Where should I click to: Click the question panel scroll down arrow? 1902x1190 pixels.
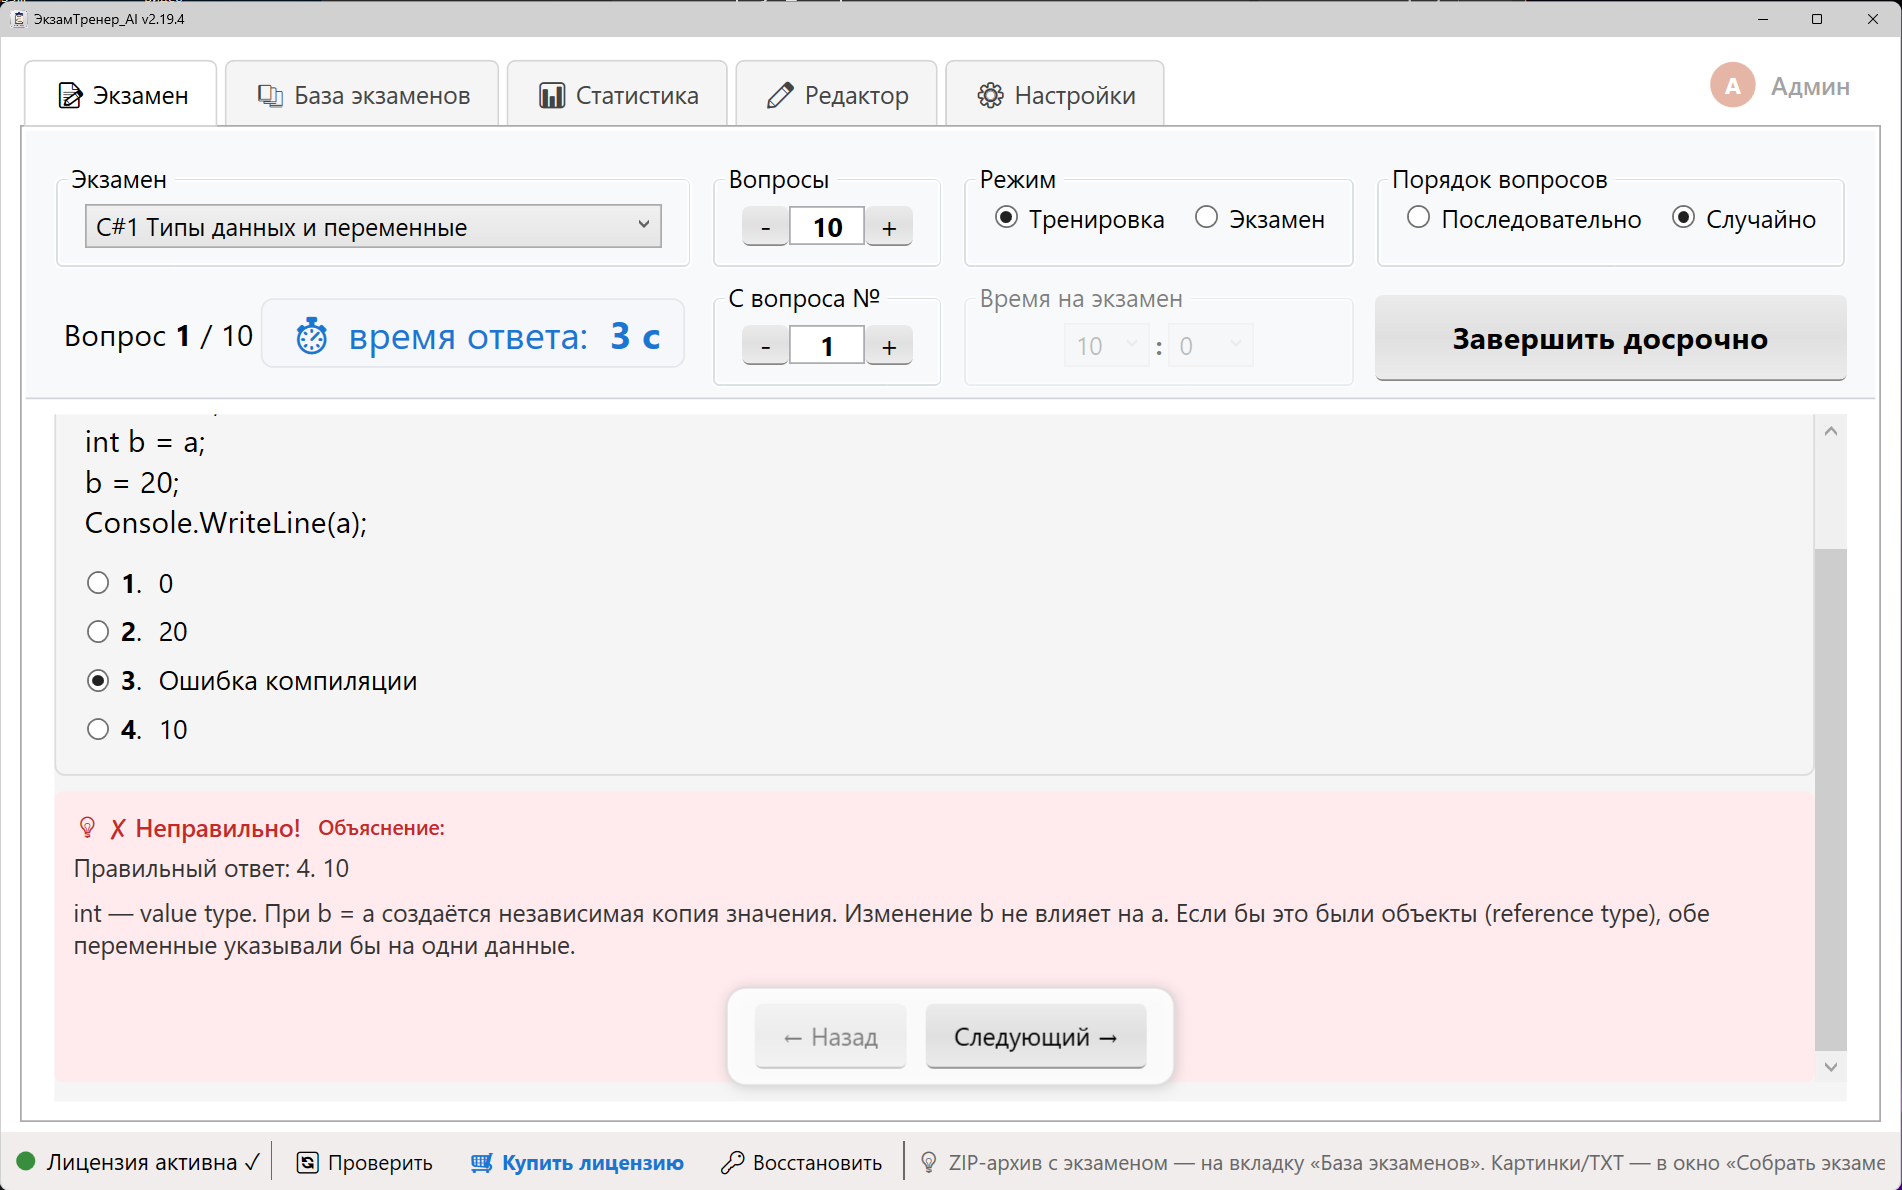1831,1067
